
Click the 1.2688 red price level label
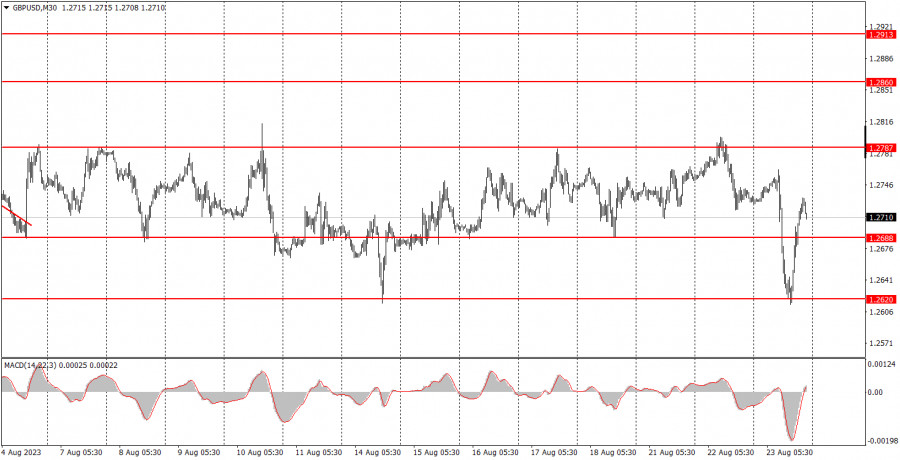pos(882,238)
